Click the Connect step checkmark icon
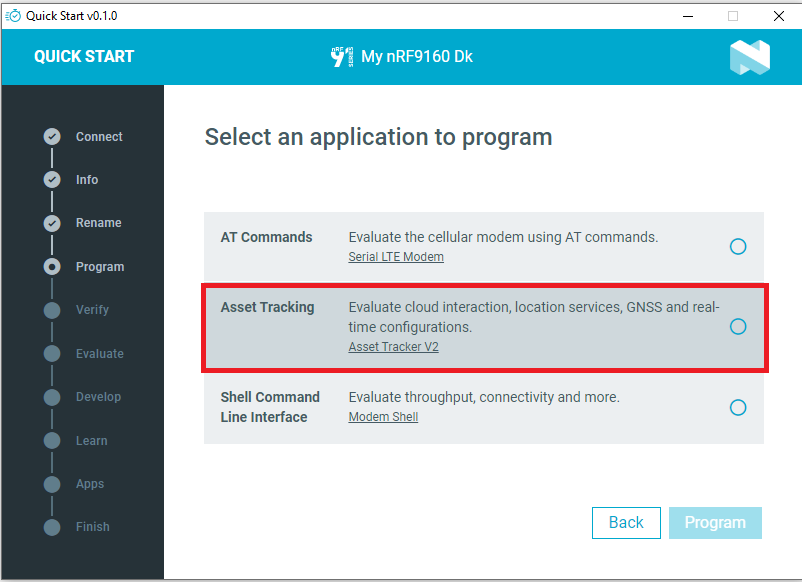This screenshot has width=802, height=582. point(52,137)
